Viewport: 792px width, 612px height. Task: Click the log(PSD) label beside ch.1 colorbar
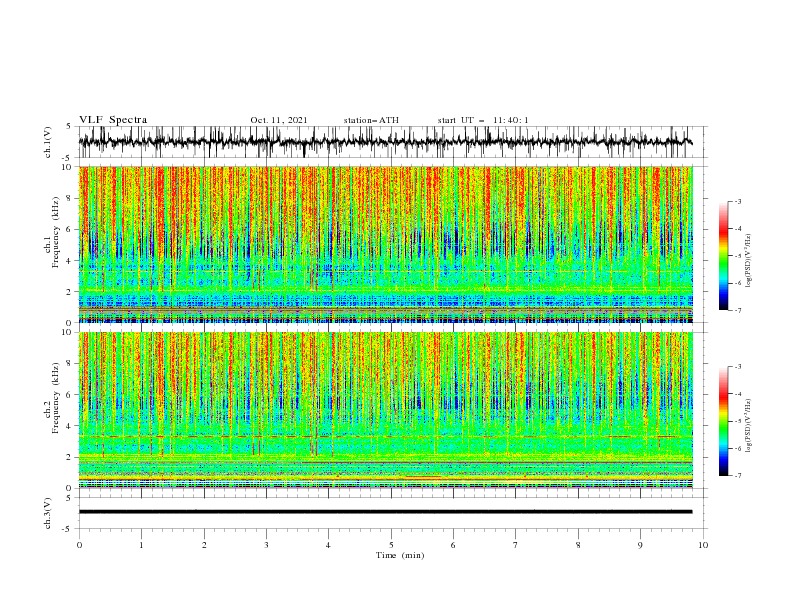(749, 261)
